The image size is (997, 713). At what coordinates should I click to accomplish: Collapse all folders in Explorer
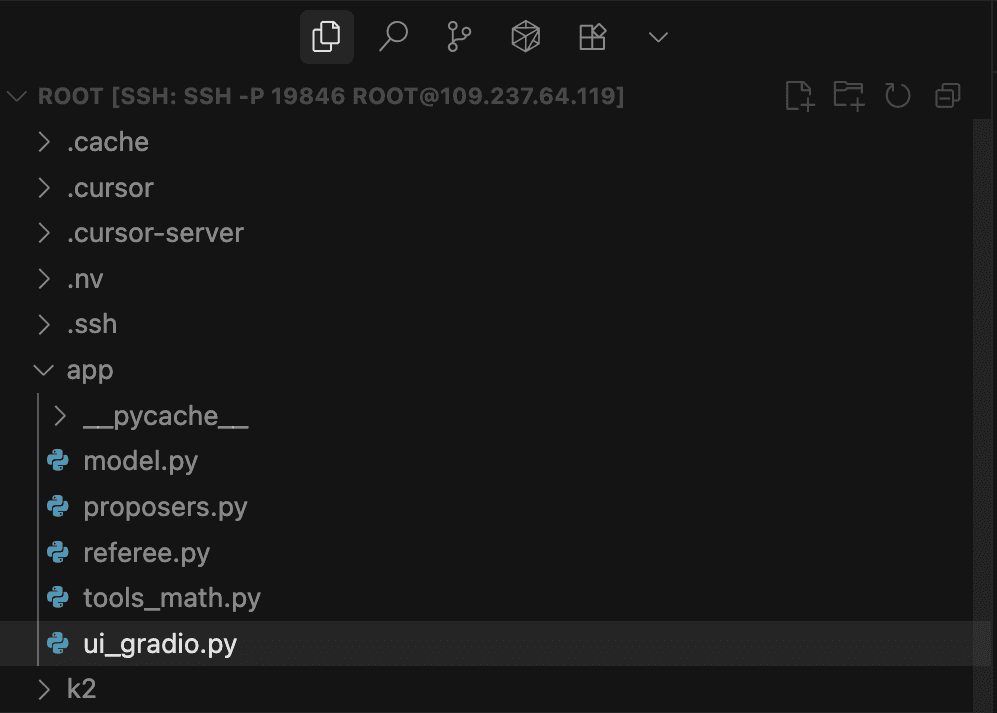tap(947, 96)
